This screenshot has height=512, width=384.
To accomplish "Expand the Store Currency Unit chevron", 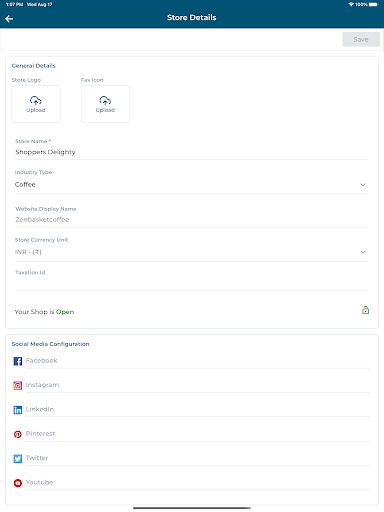I will coord(363,252).
